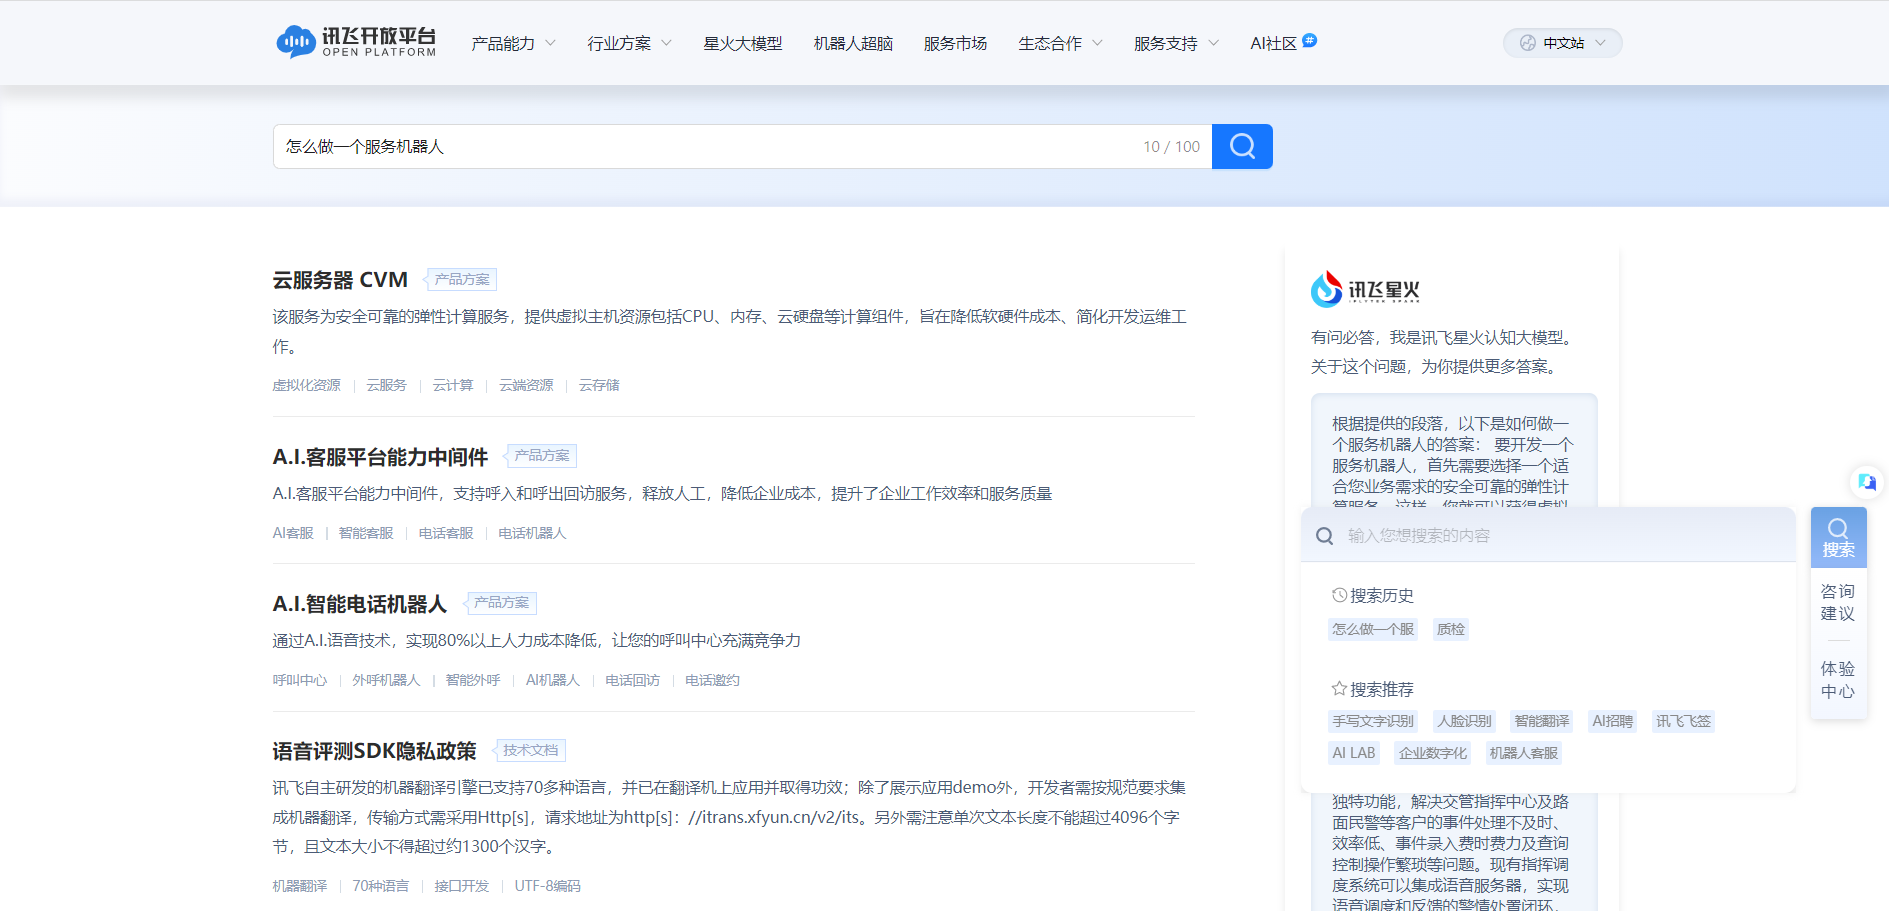
Task: Click the 体验中心 sidebar button
Action: [1838, 680]
